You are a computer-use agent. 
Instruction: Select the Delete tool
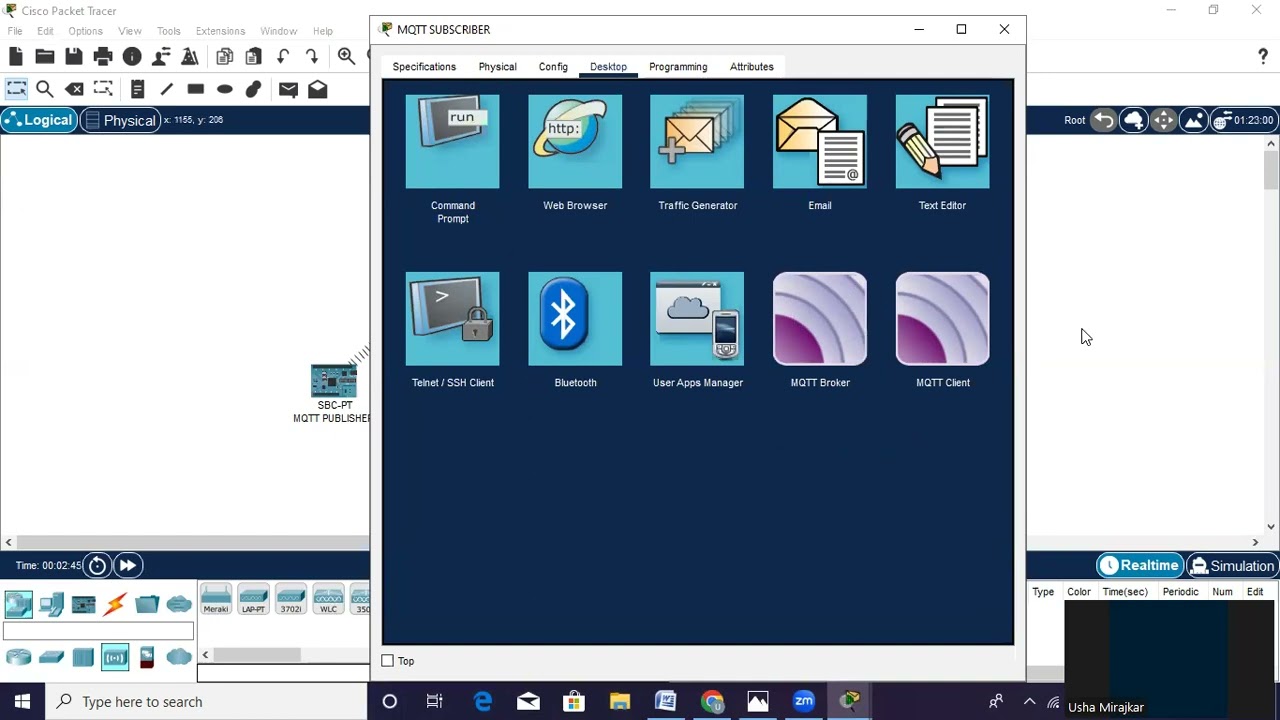pyautogui.click(x=74, y=89)
